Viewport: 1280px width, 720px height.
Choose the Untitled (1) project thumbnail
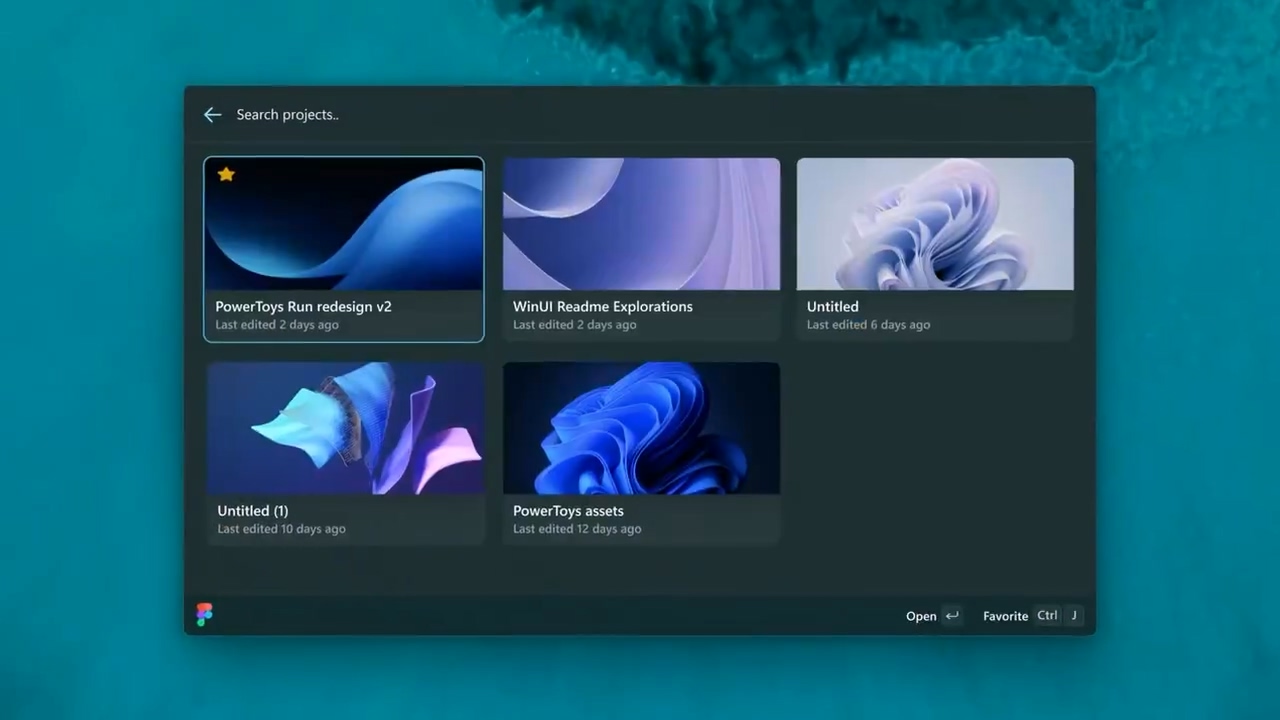pyautogui.click(x=346, y=428)
